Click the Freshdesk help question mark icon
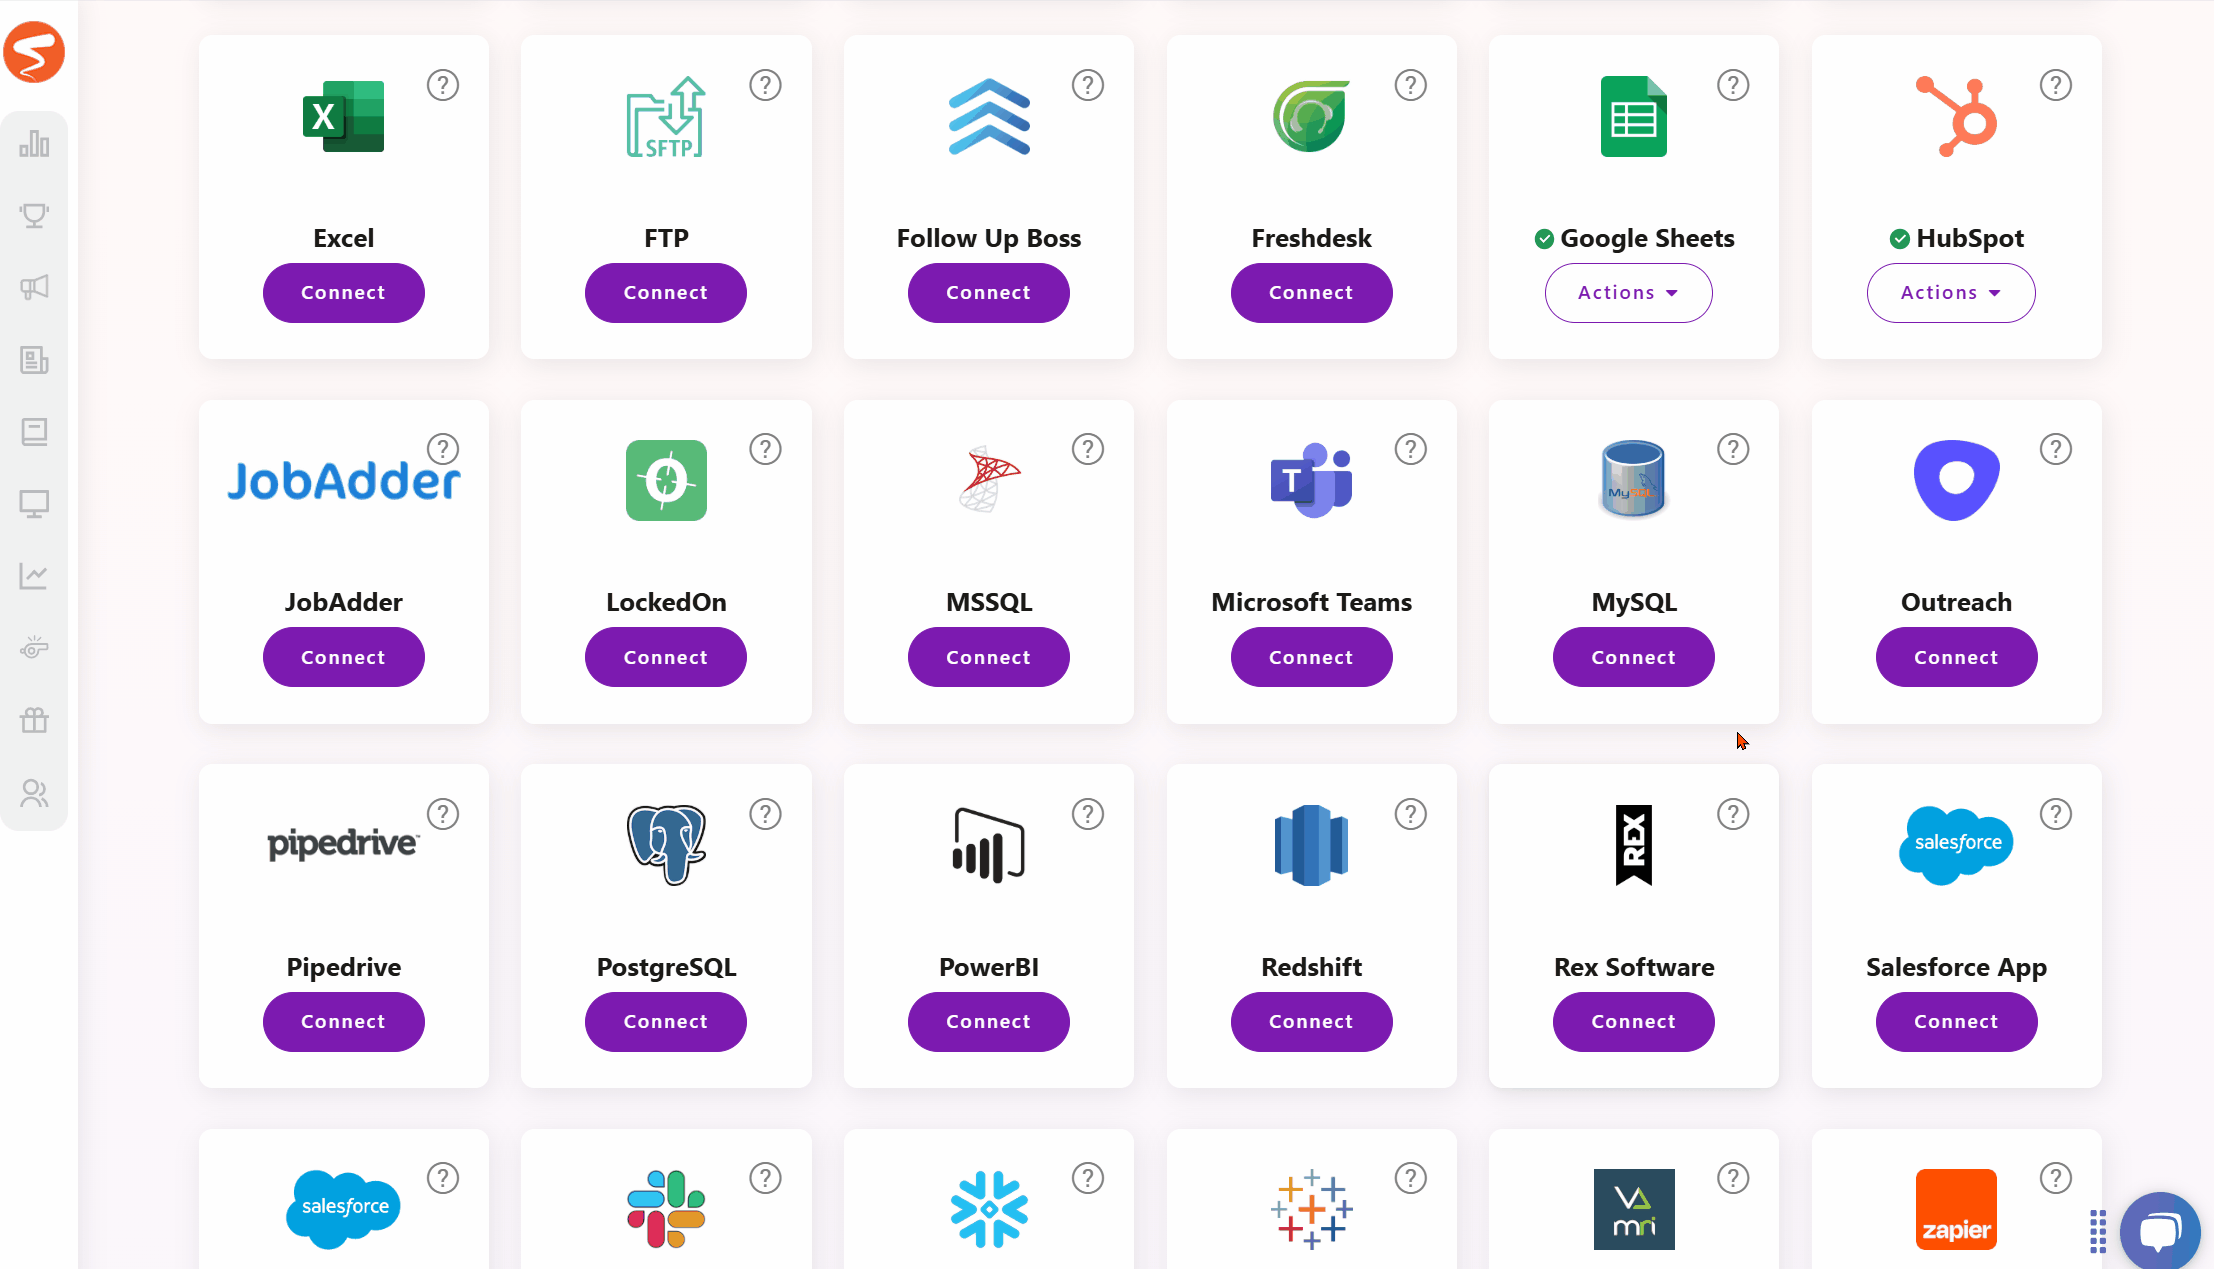2214x1269 pixels. [x=1411, y=85]
